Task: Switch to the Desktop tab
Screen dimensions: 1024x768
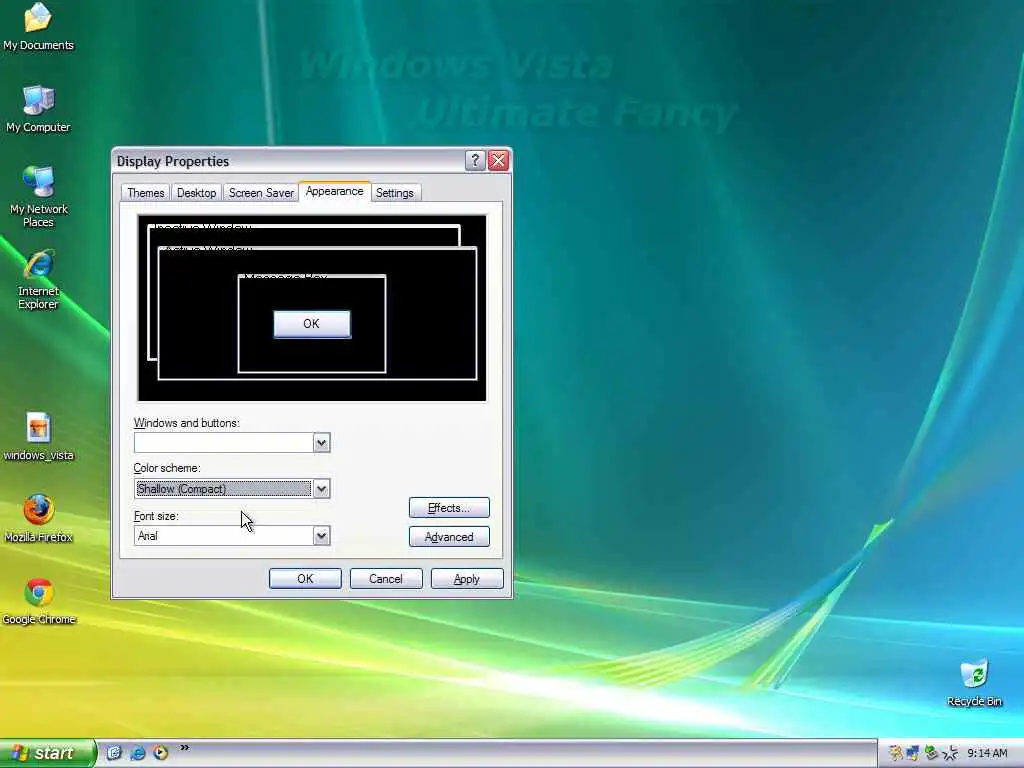Action: pos(197,193)
